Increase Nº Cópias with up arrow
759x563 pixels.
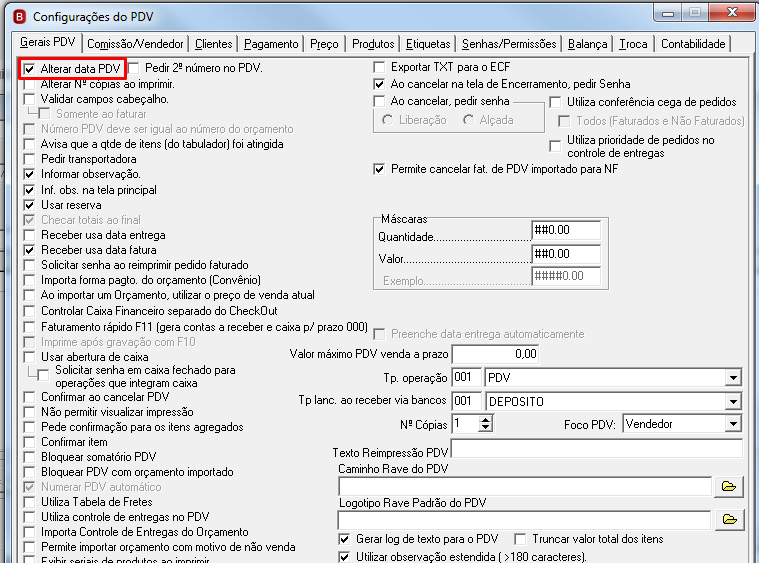coord(486,420)
